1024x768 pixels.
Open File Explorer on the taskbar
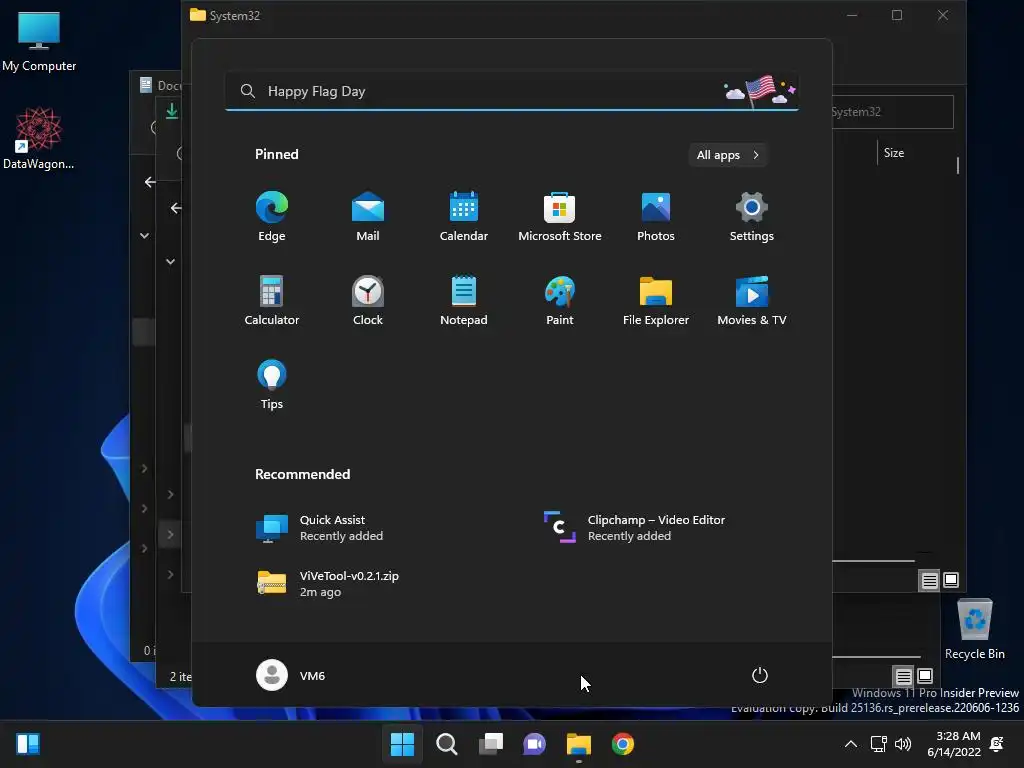[x=579, y=744]
